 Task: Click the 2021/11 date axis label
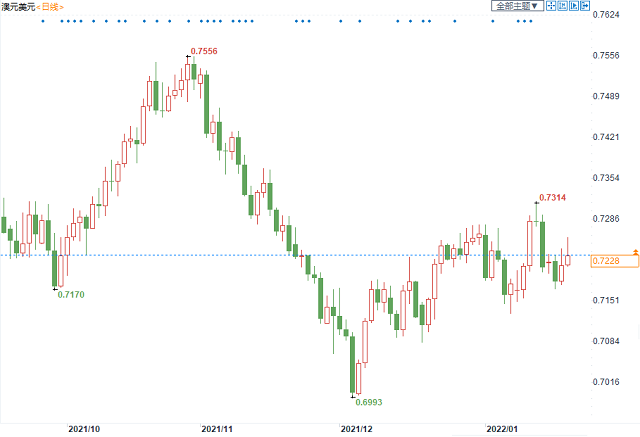coord(218,427)
